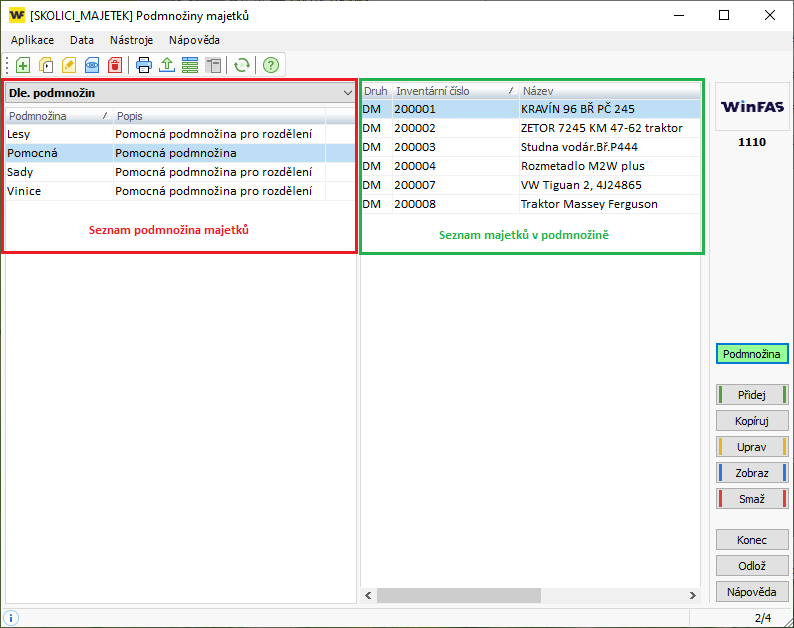Click the Print toolbar icon

[144, 65]
